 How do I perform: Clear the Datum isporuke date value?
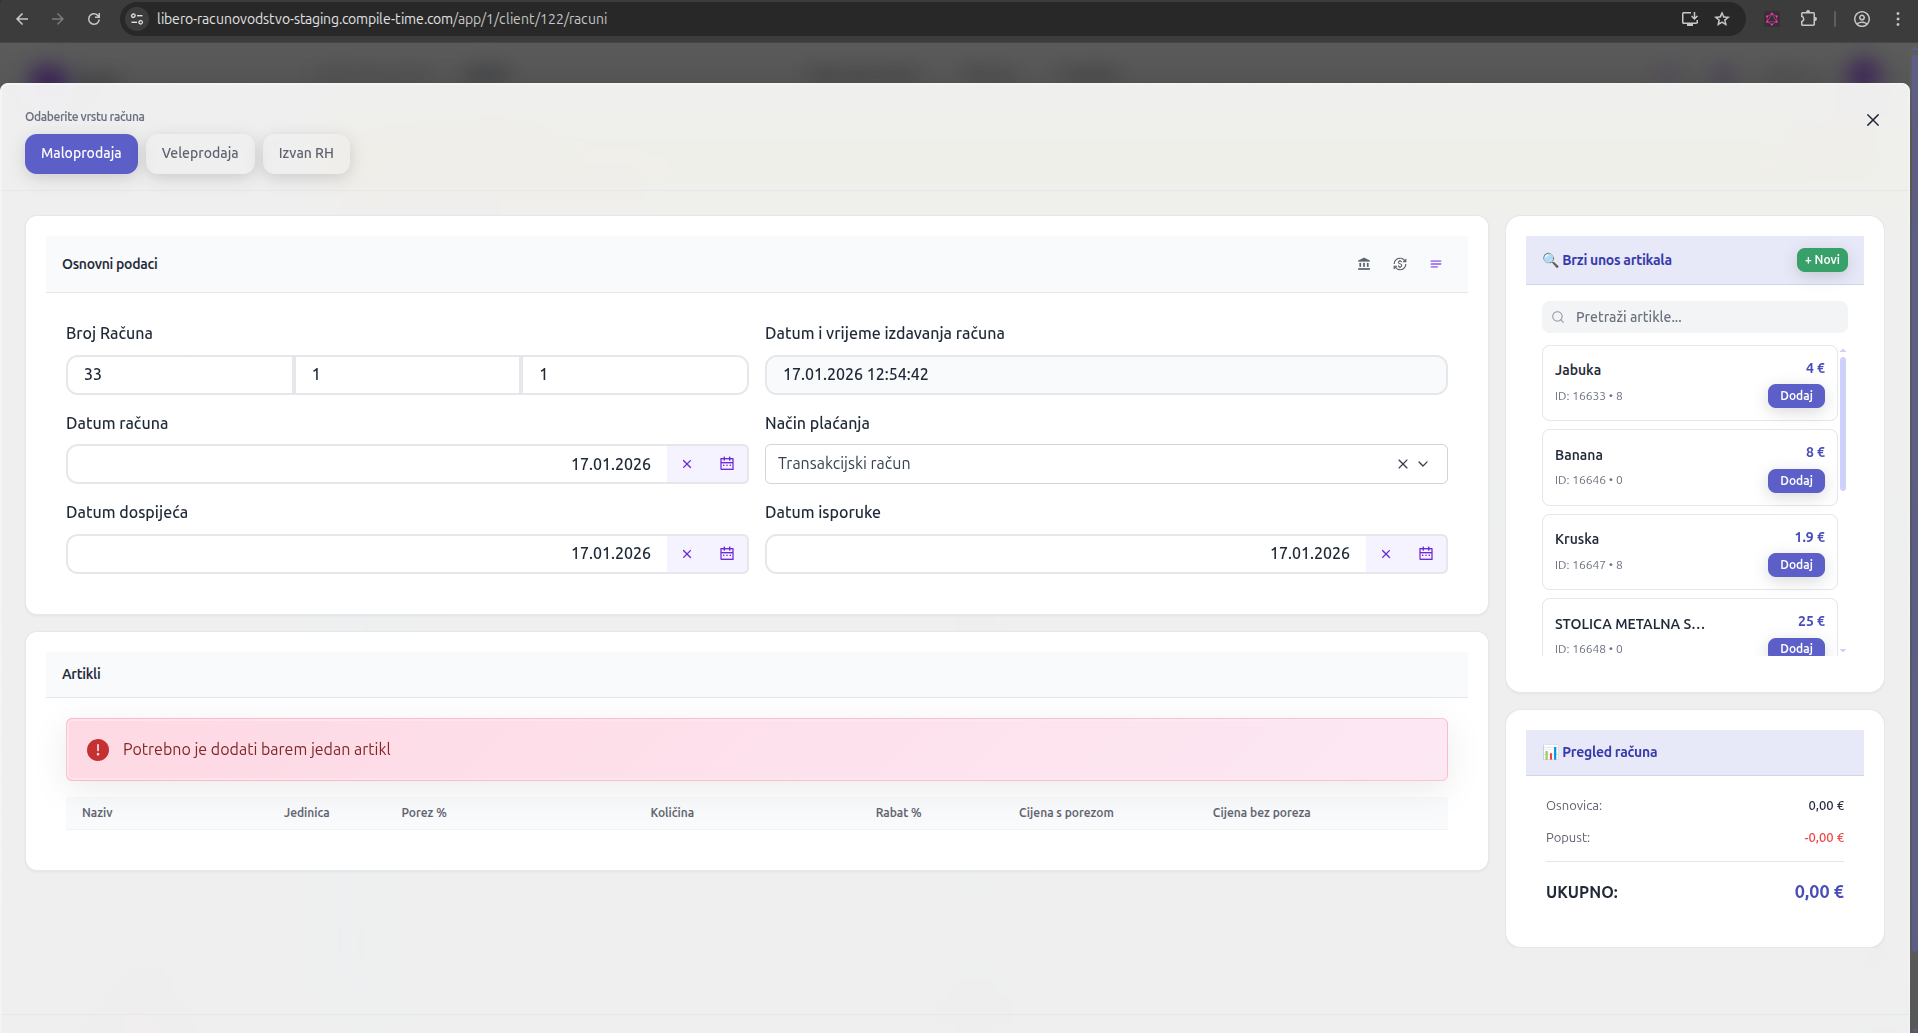1386,554
